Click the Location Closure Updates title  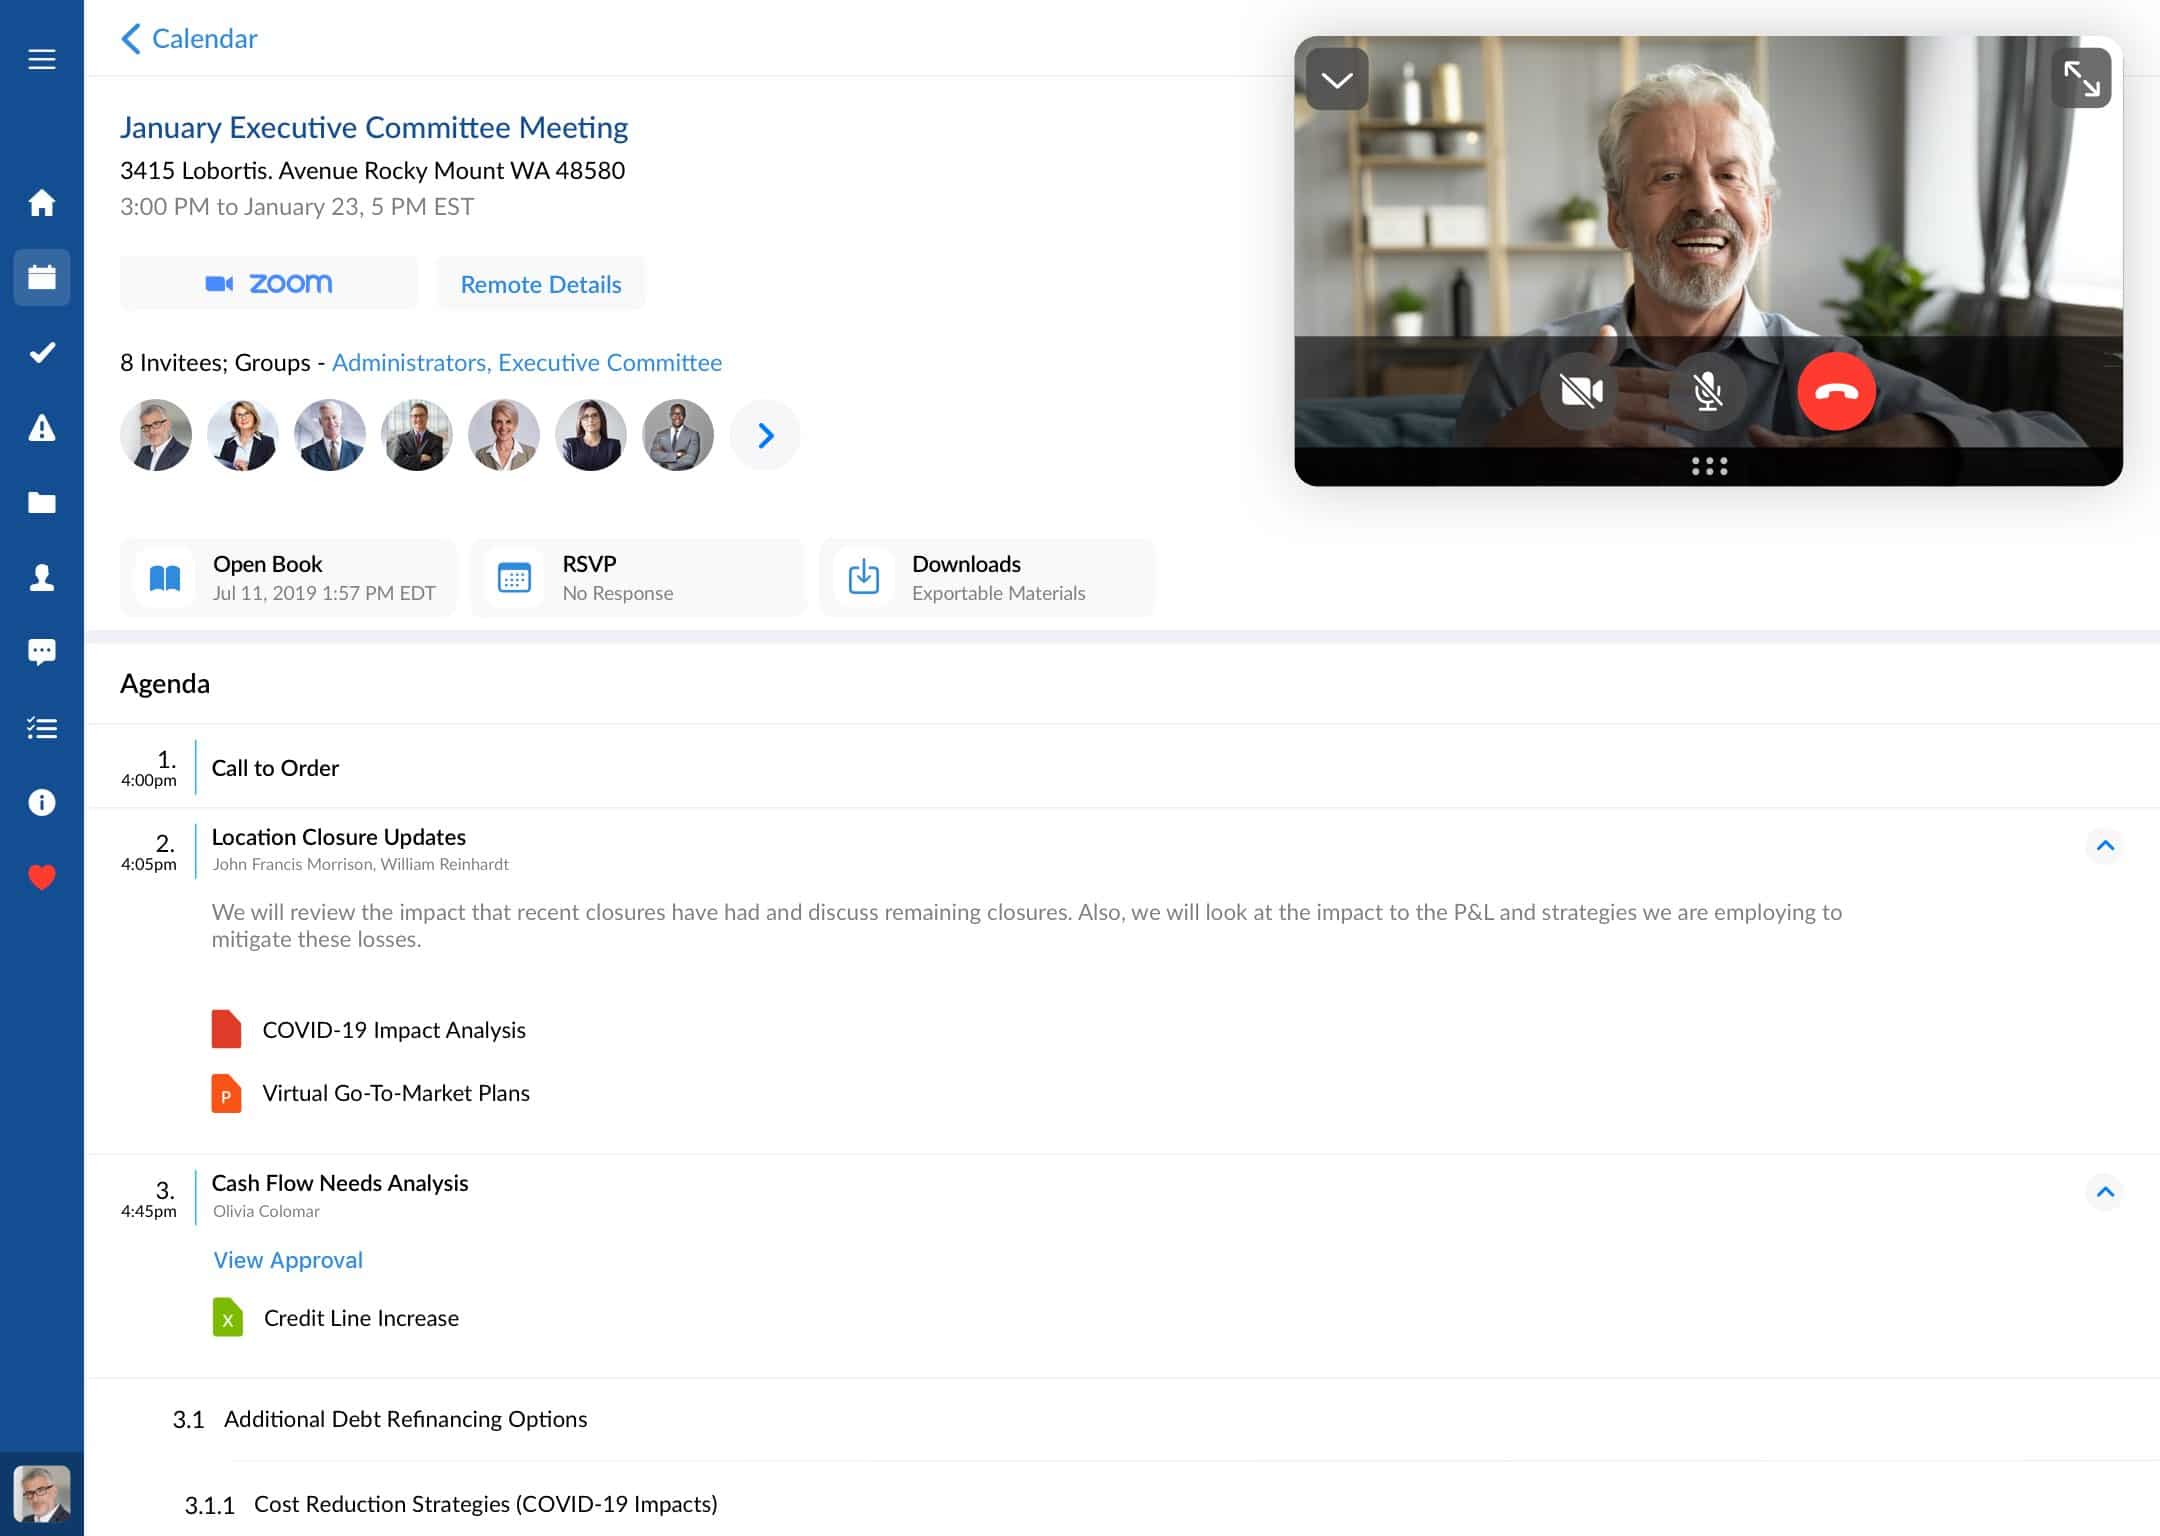(x=338, y=837)
